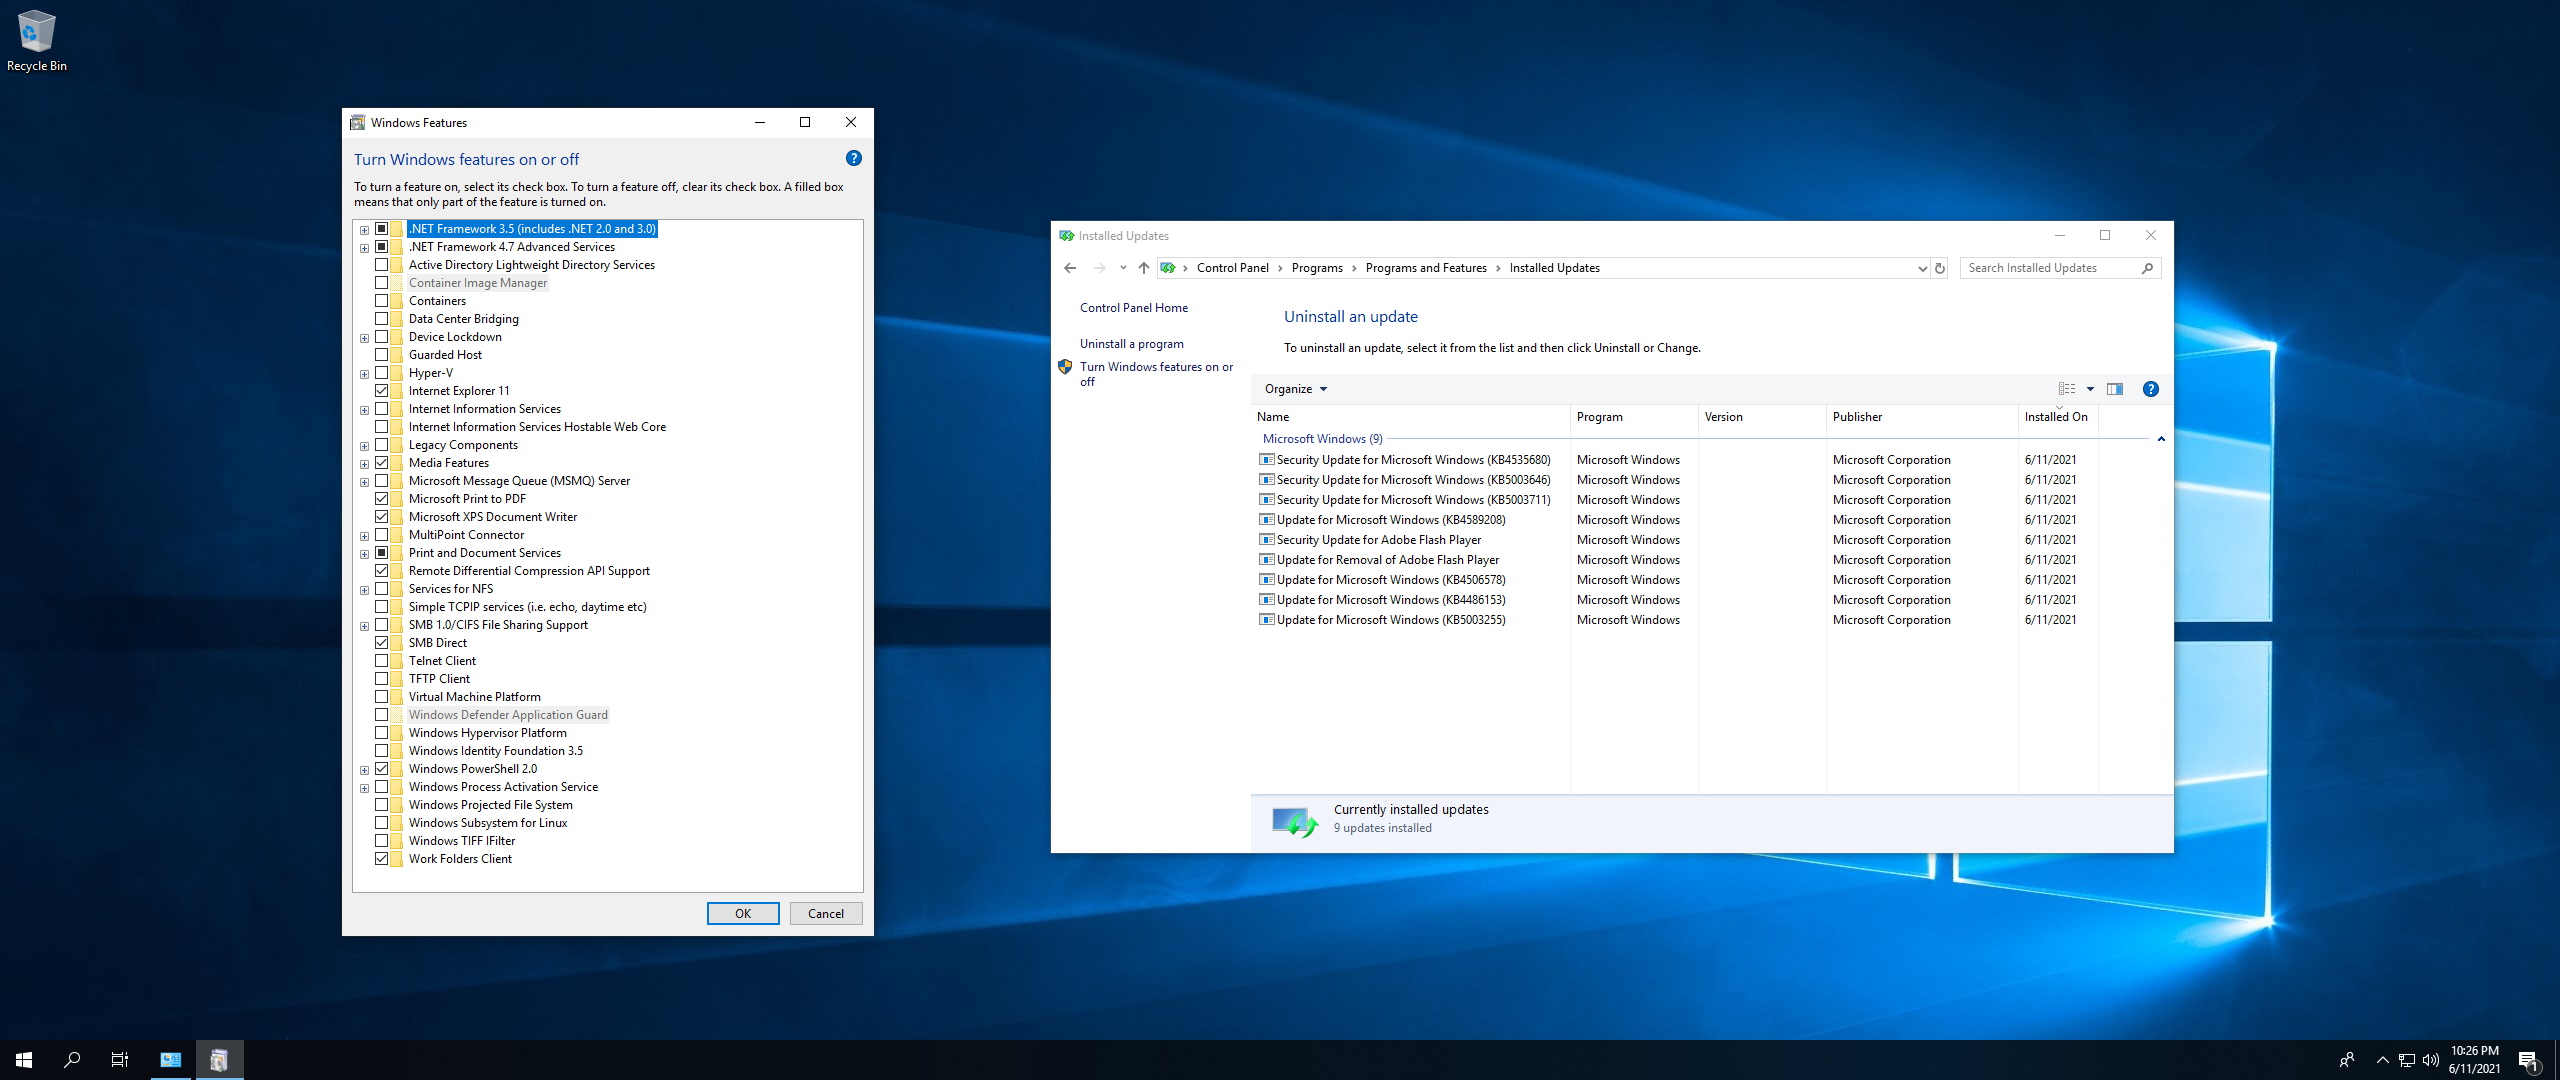Click Cancel in Windows Features

point(826,913)
